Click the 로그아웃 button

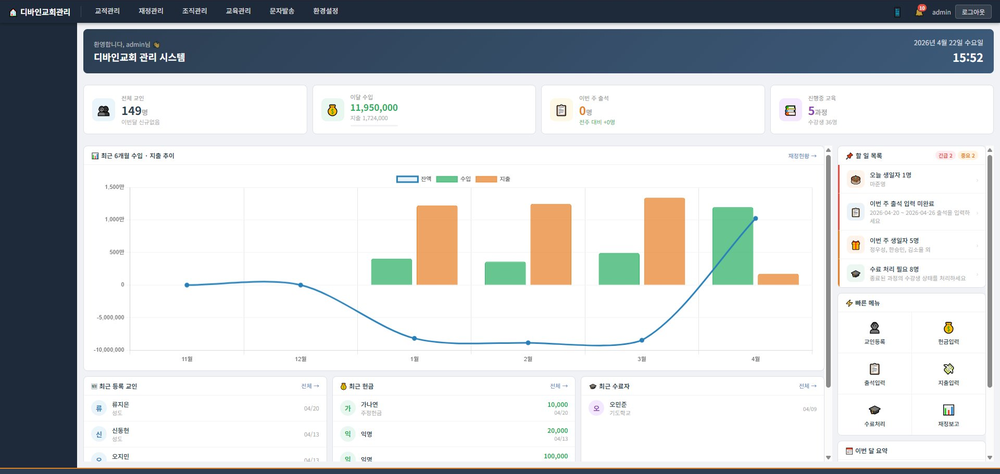pos(973,12)
